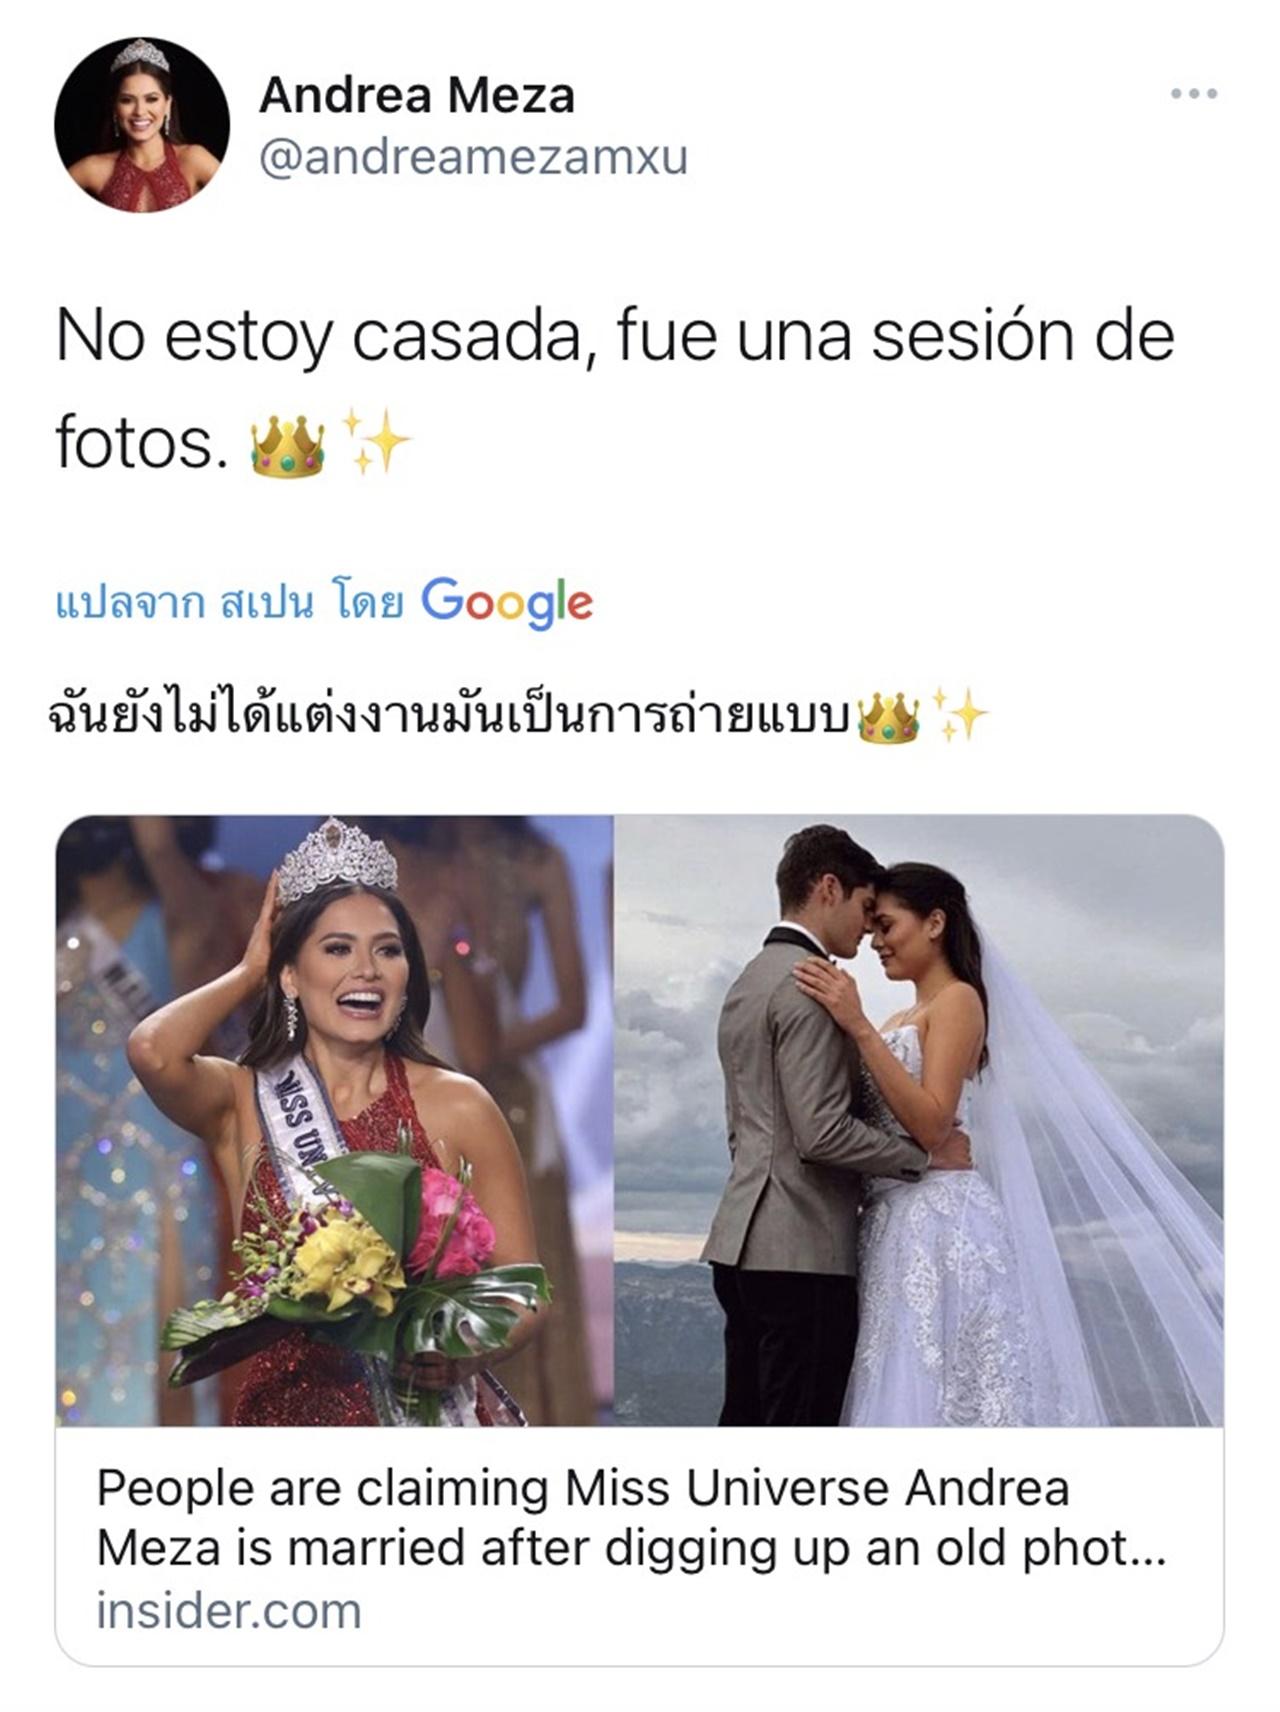Click the Google logo in translation notice

click(x=507, y=603)
